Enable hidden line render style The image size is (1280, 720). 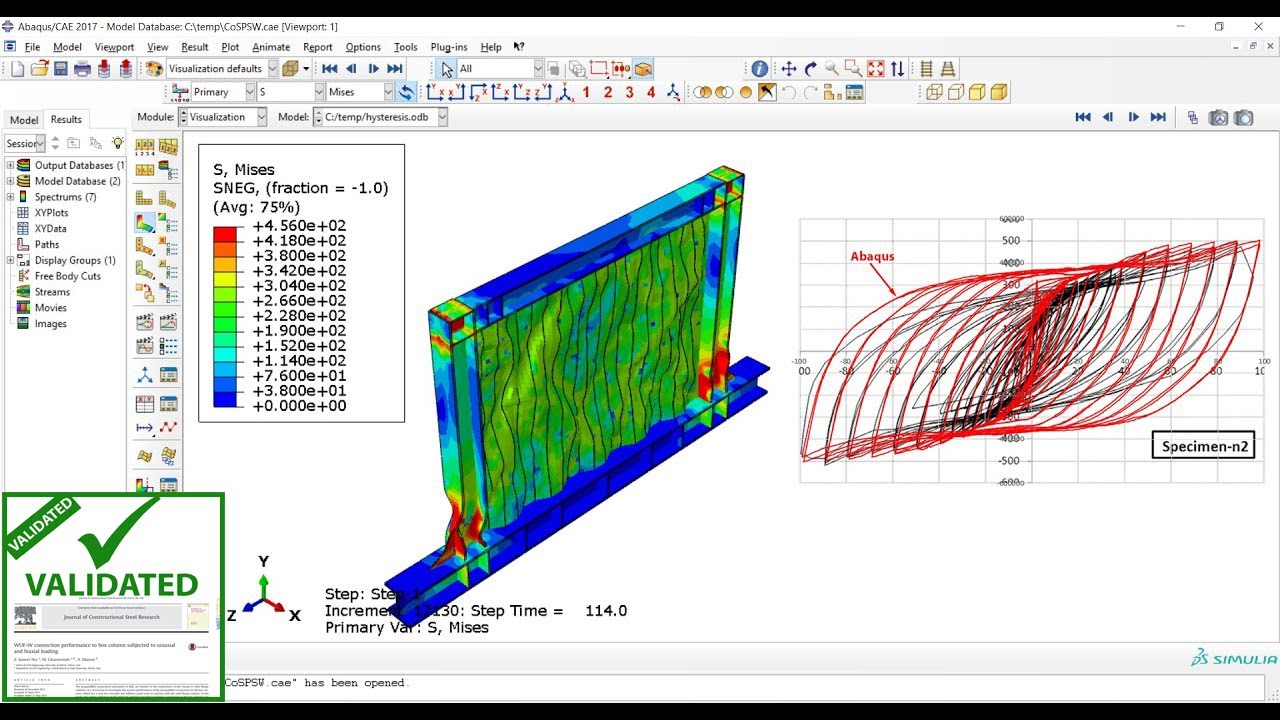(955, 92)
